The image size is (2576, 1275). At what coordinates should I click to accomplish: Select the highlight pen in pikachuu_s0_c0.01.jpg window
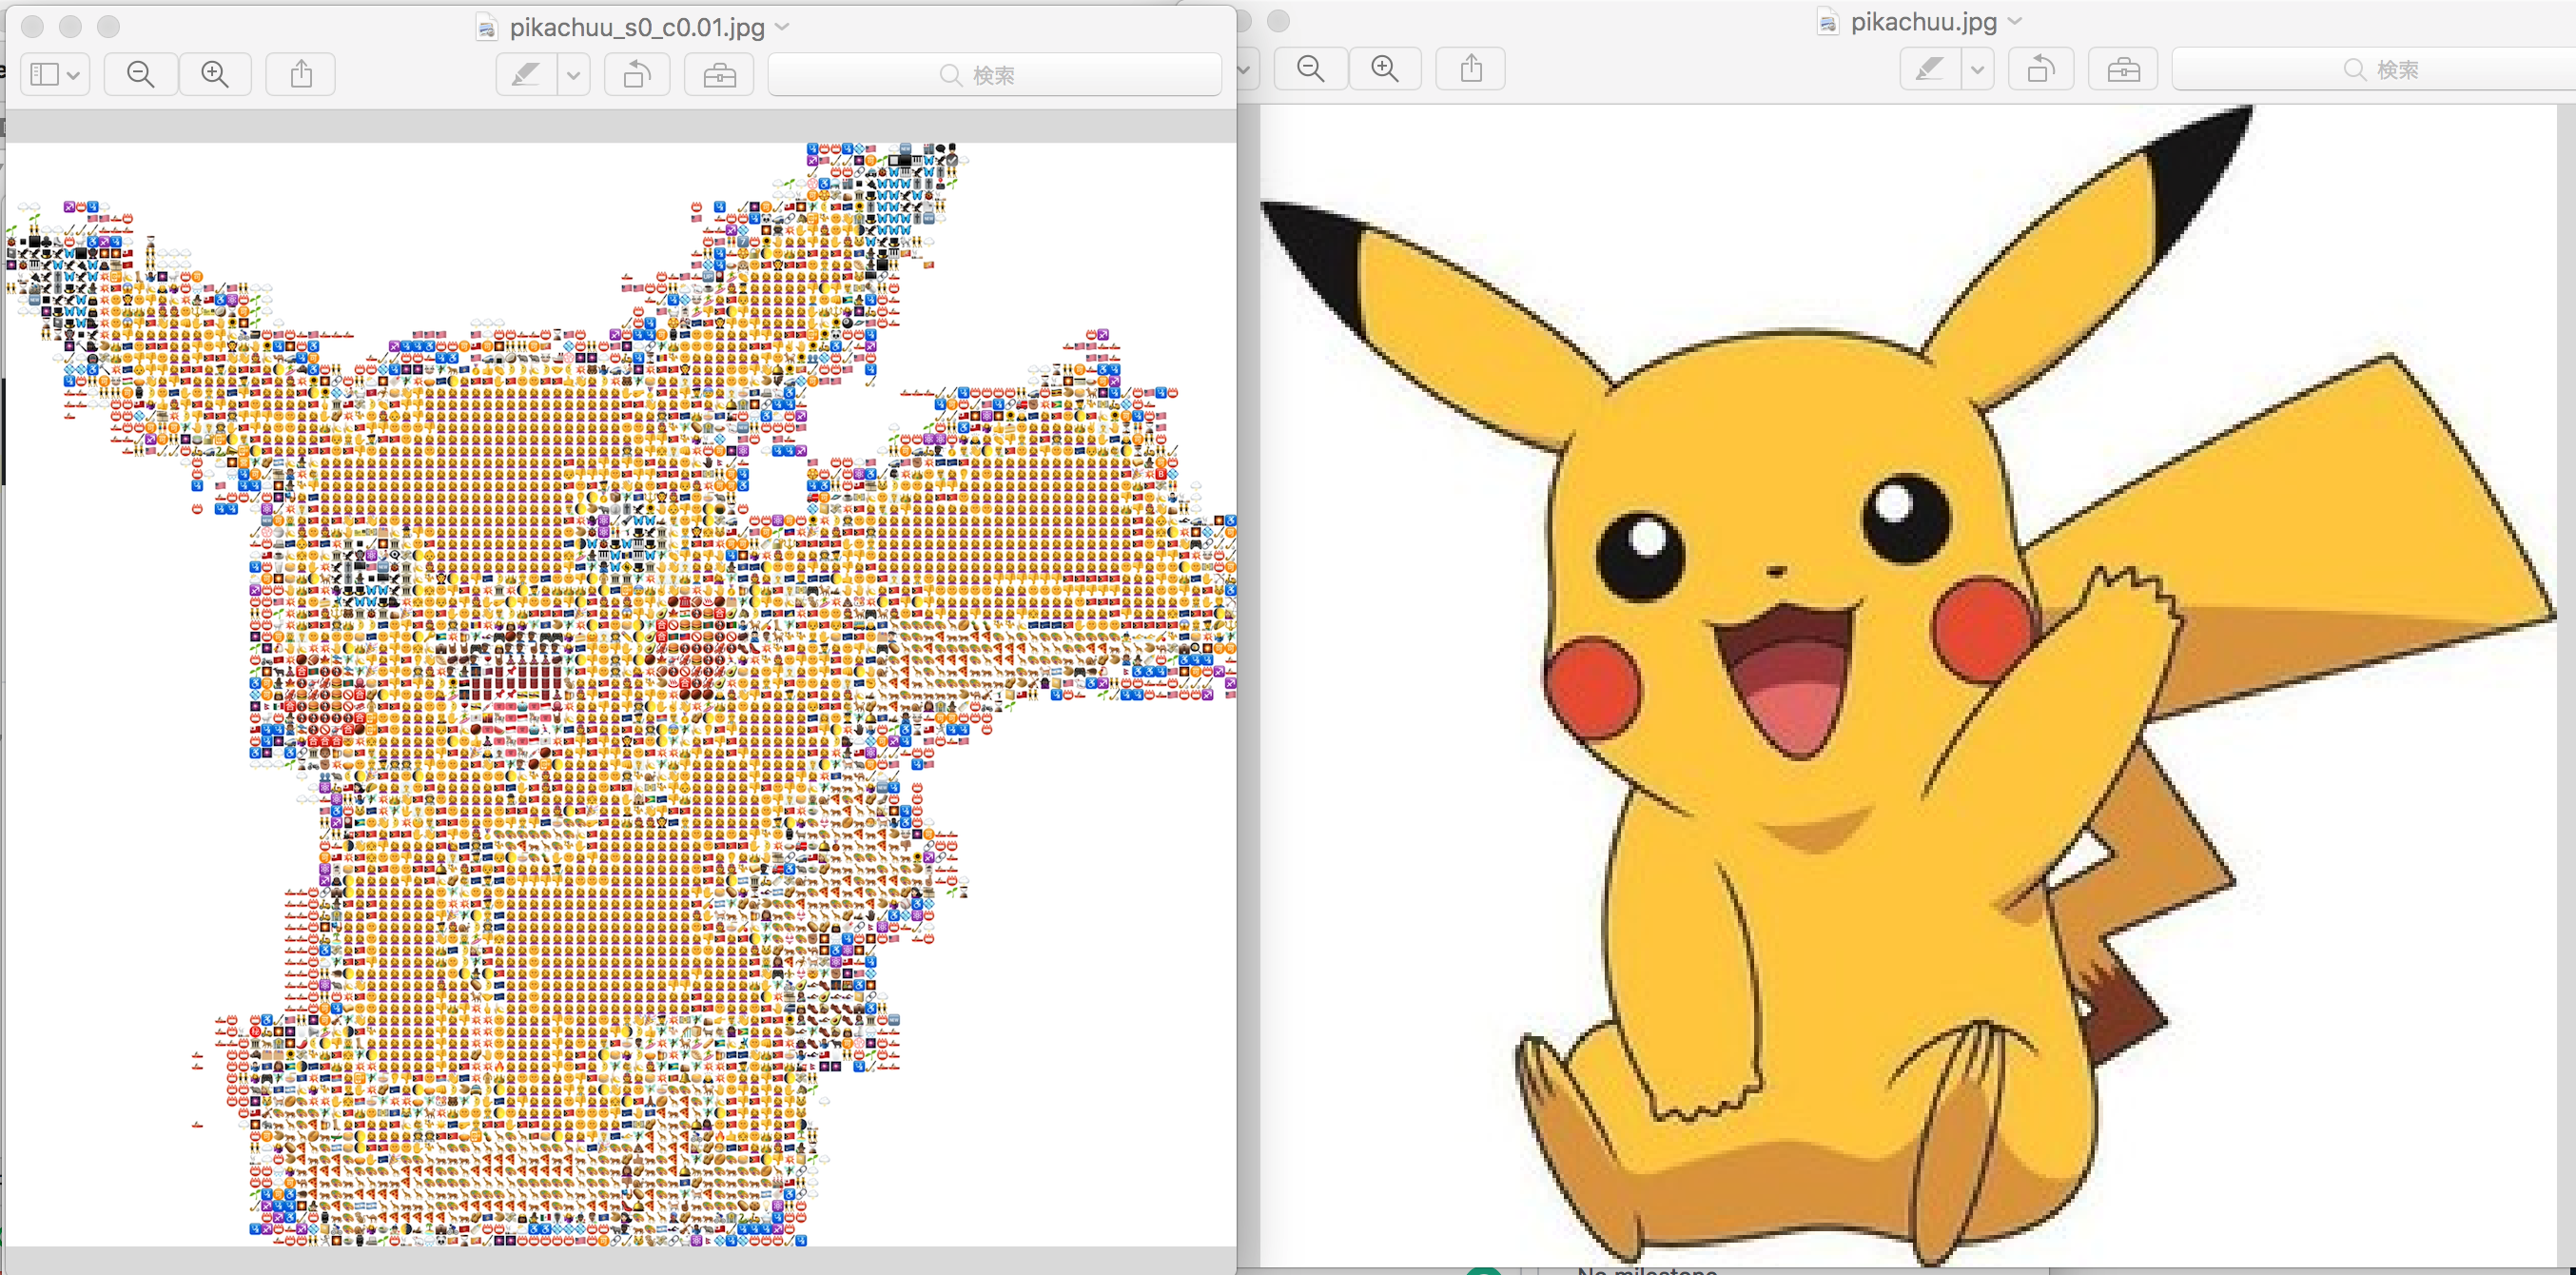pyautogui.click(x=526, y=74)
